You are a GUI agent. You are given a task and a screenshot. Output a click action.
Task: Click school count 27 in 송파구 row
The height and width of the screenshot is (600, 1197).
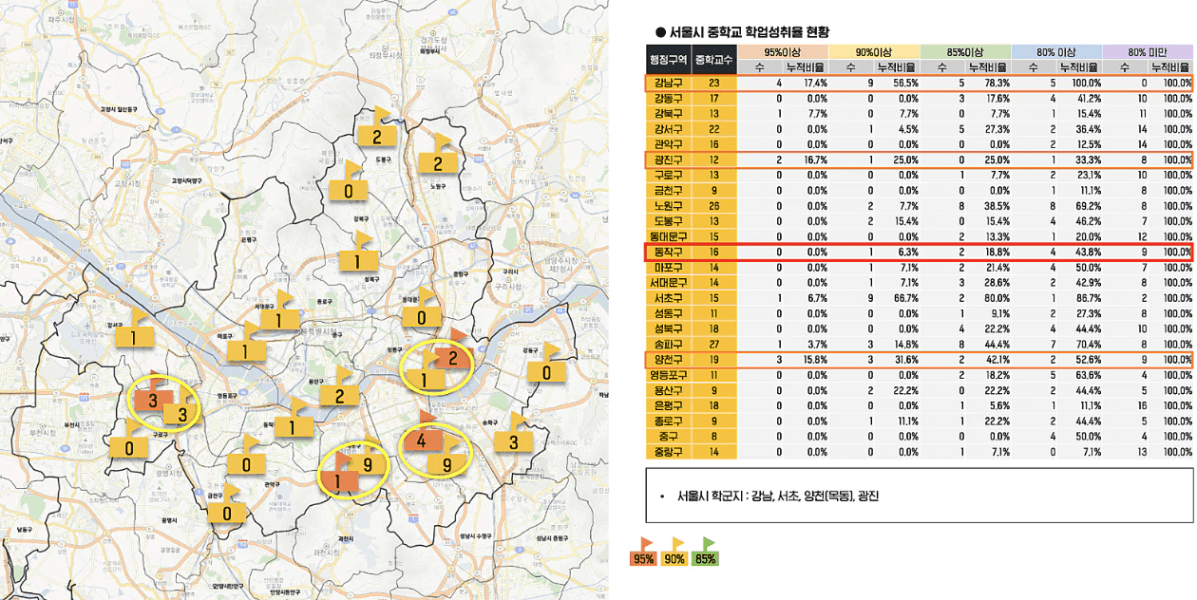[x=714, y=344]
